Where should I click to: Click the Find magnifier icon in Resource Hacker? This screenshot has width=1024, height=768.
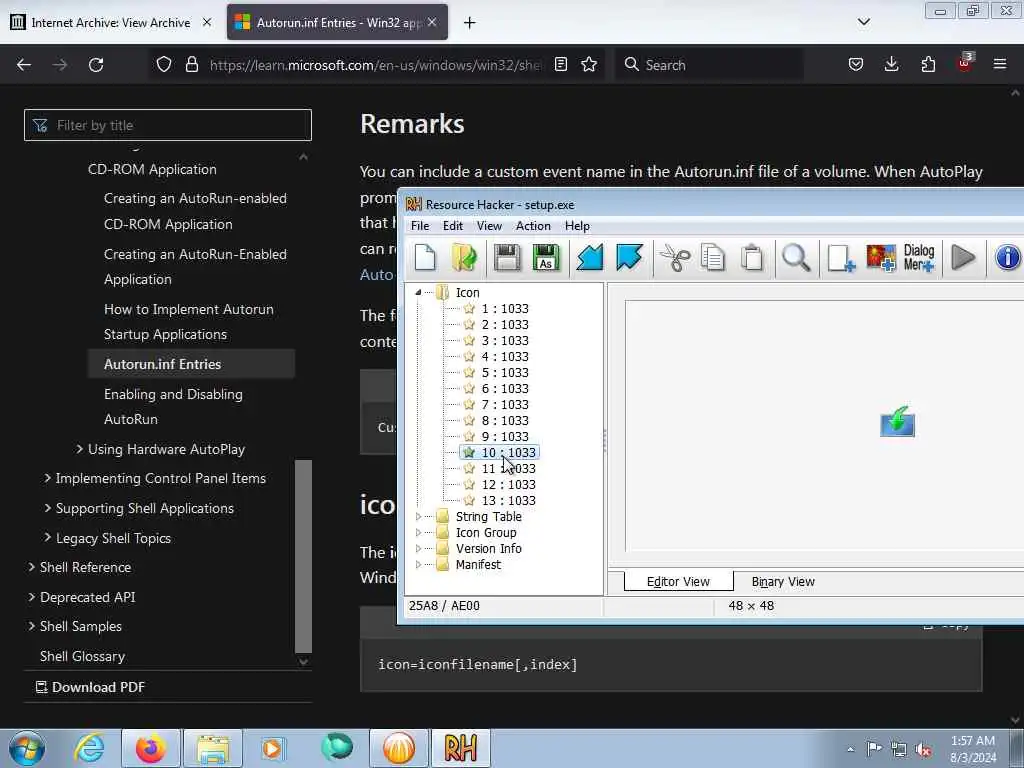pyautogui.click(x=796, y=257)
